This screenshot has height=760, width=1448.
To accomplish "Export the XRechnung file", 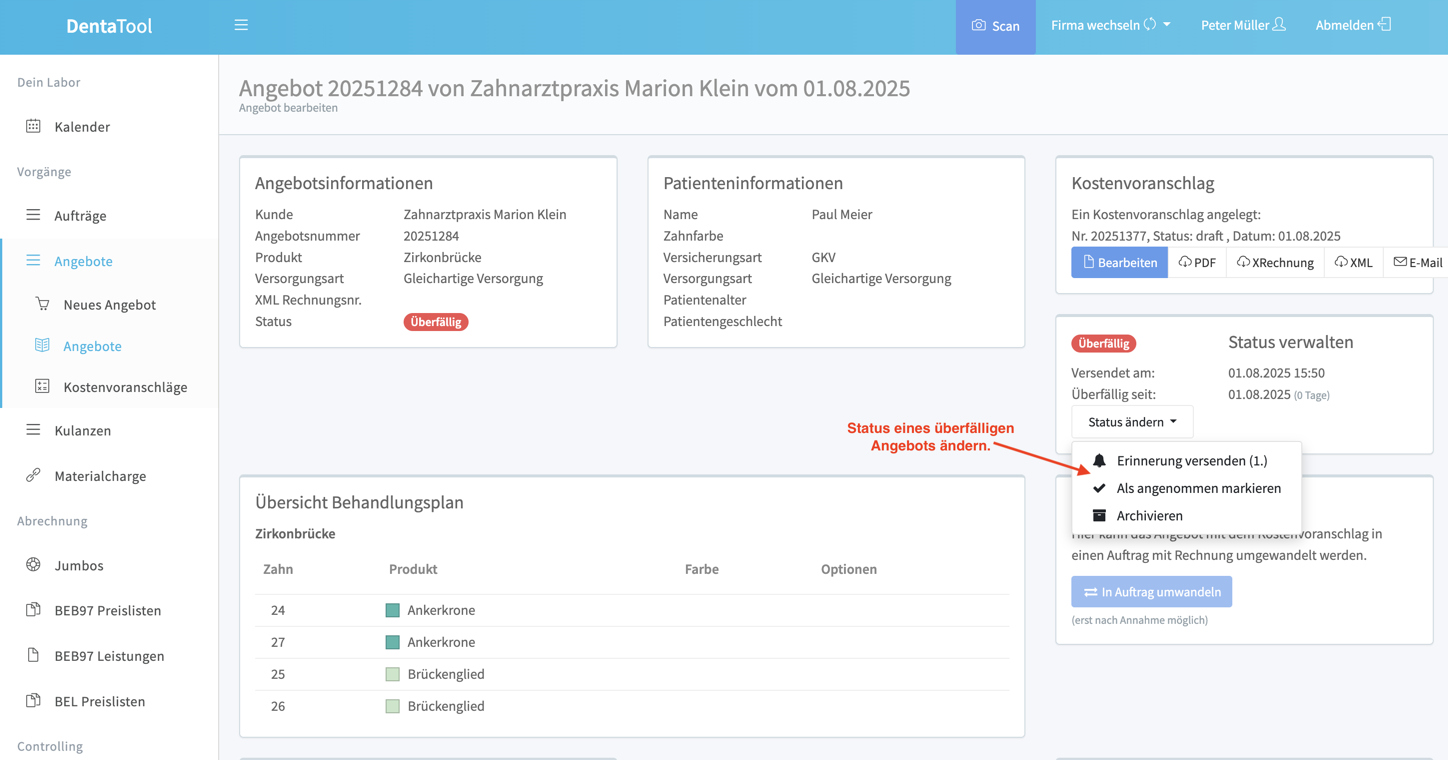I will (1275, 262).
